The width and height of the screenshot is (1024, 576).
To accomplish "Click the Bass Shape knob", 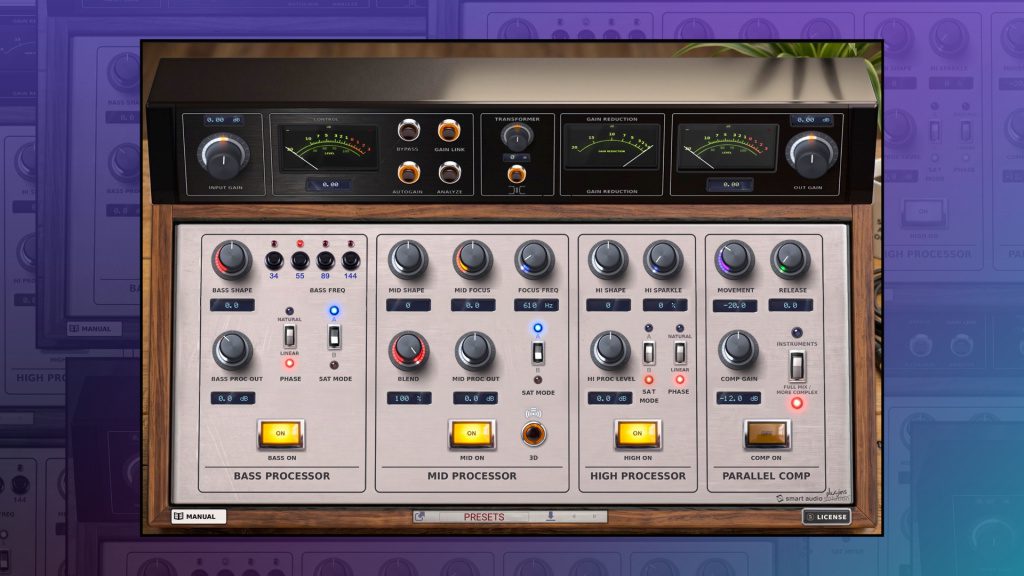I will 231,260.
